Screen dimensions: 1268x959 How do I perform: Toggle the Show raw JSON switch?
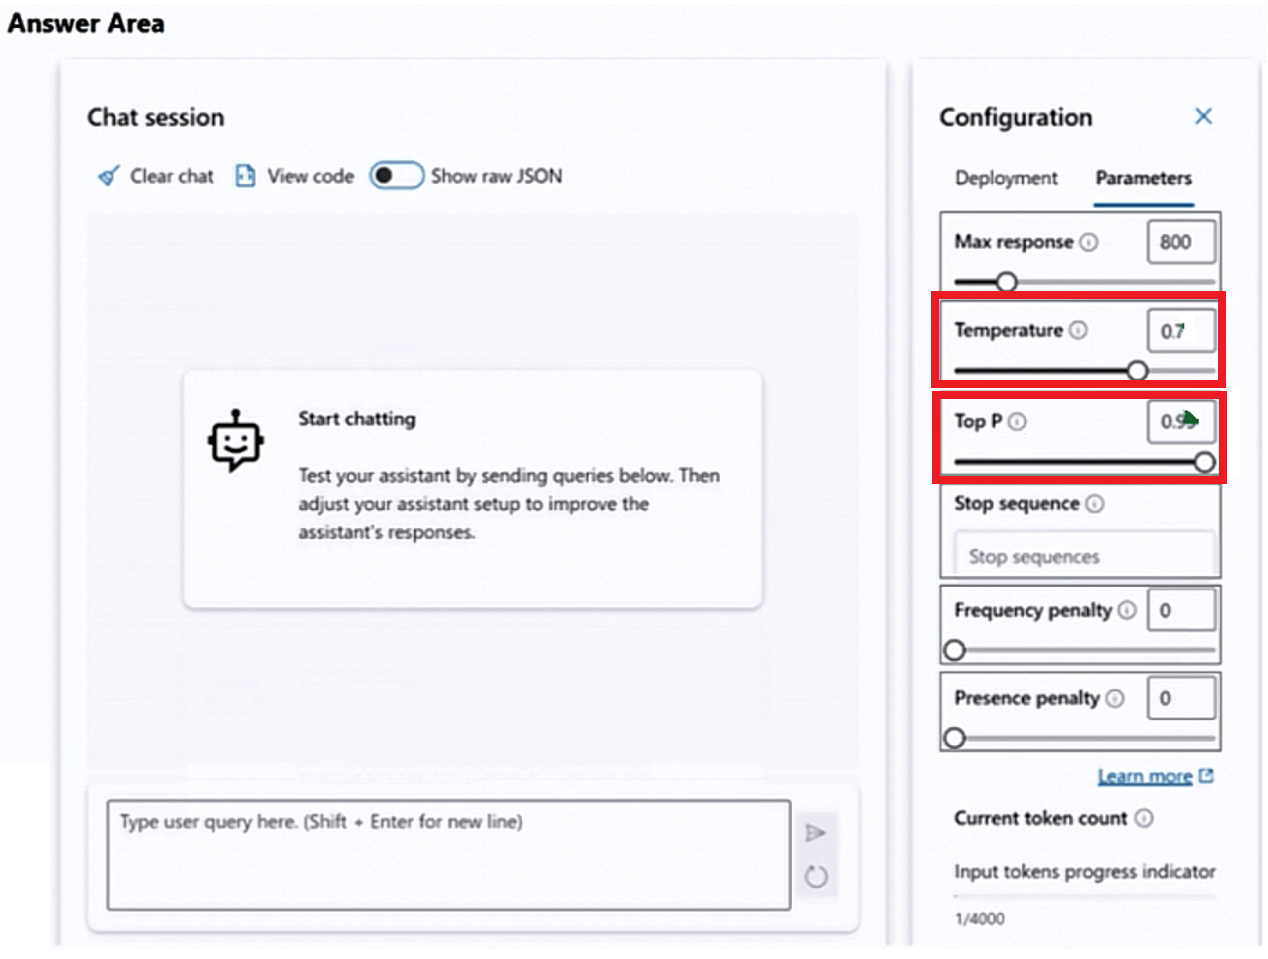(x=396, y=176)
